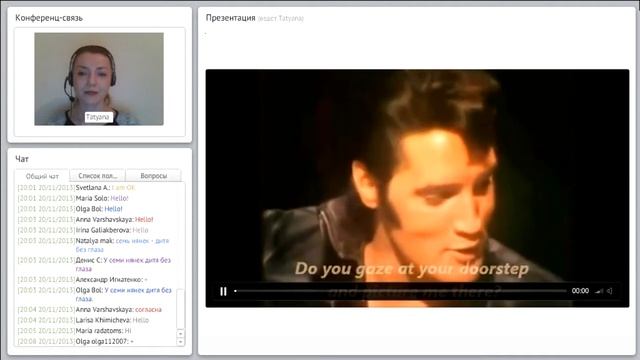Select Irina Galiakberova's chat message
This screenshot has height=360, width=640.
tap(83, 230)
